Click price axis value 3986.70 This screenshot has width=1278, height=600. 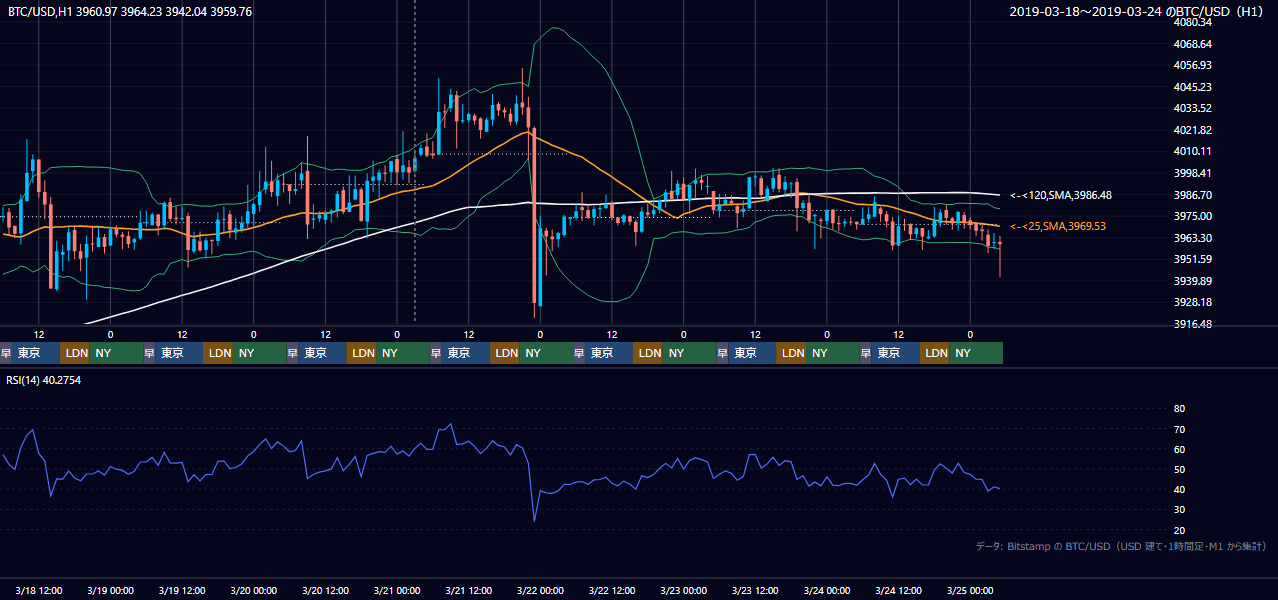(x=1194, y=195)
